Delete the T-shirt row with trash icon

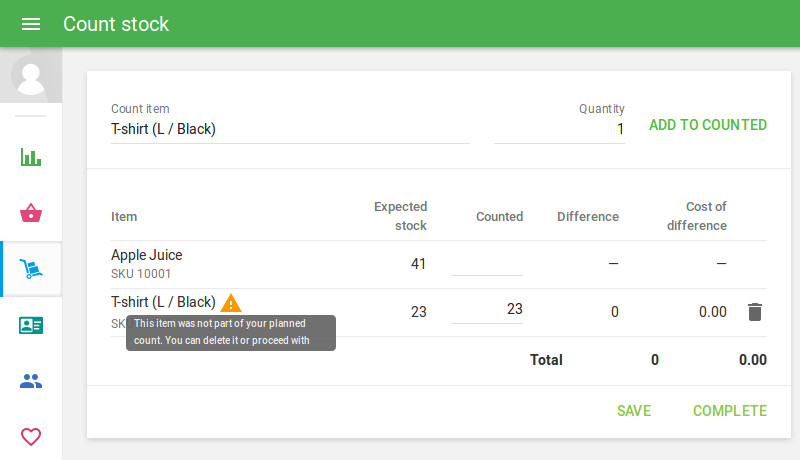(x=755, y=312)
